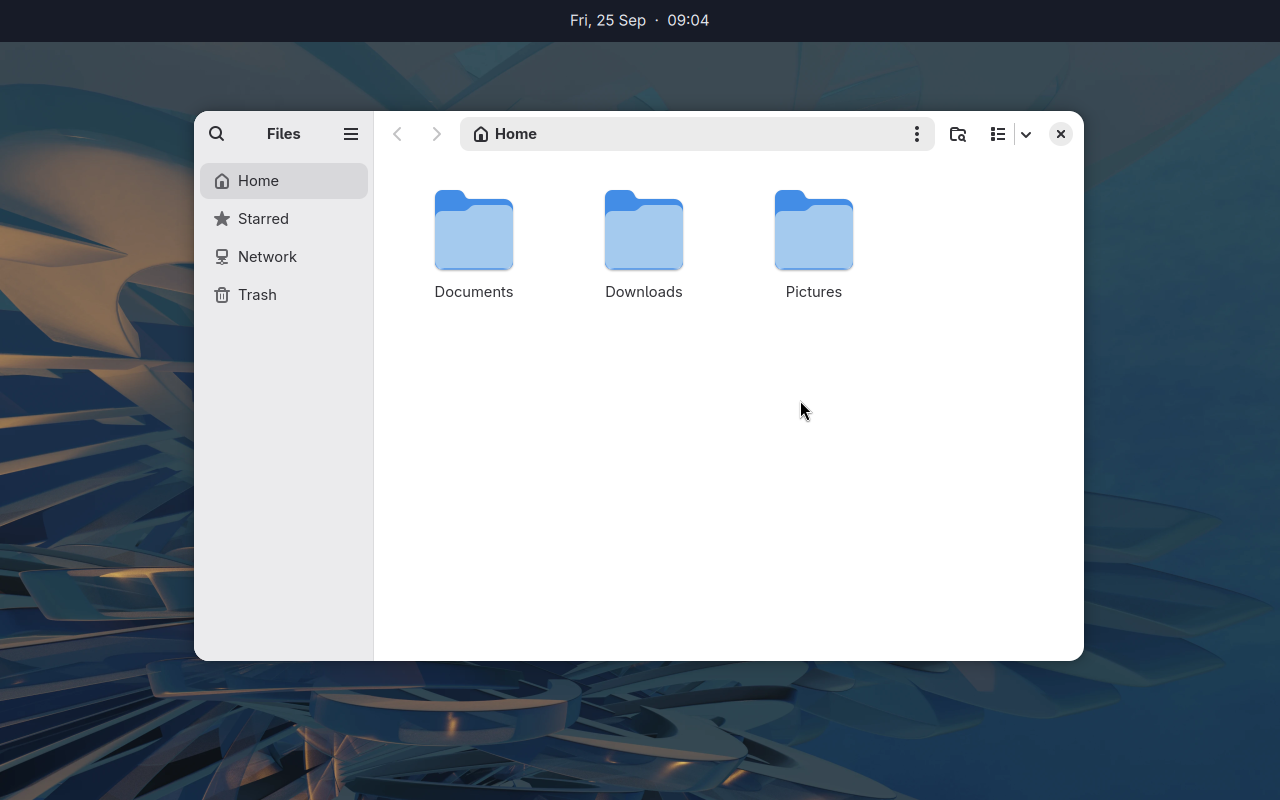Click the Starred star icon
This screenshot has width=1280, height=800.
222,219
